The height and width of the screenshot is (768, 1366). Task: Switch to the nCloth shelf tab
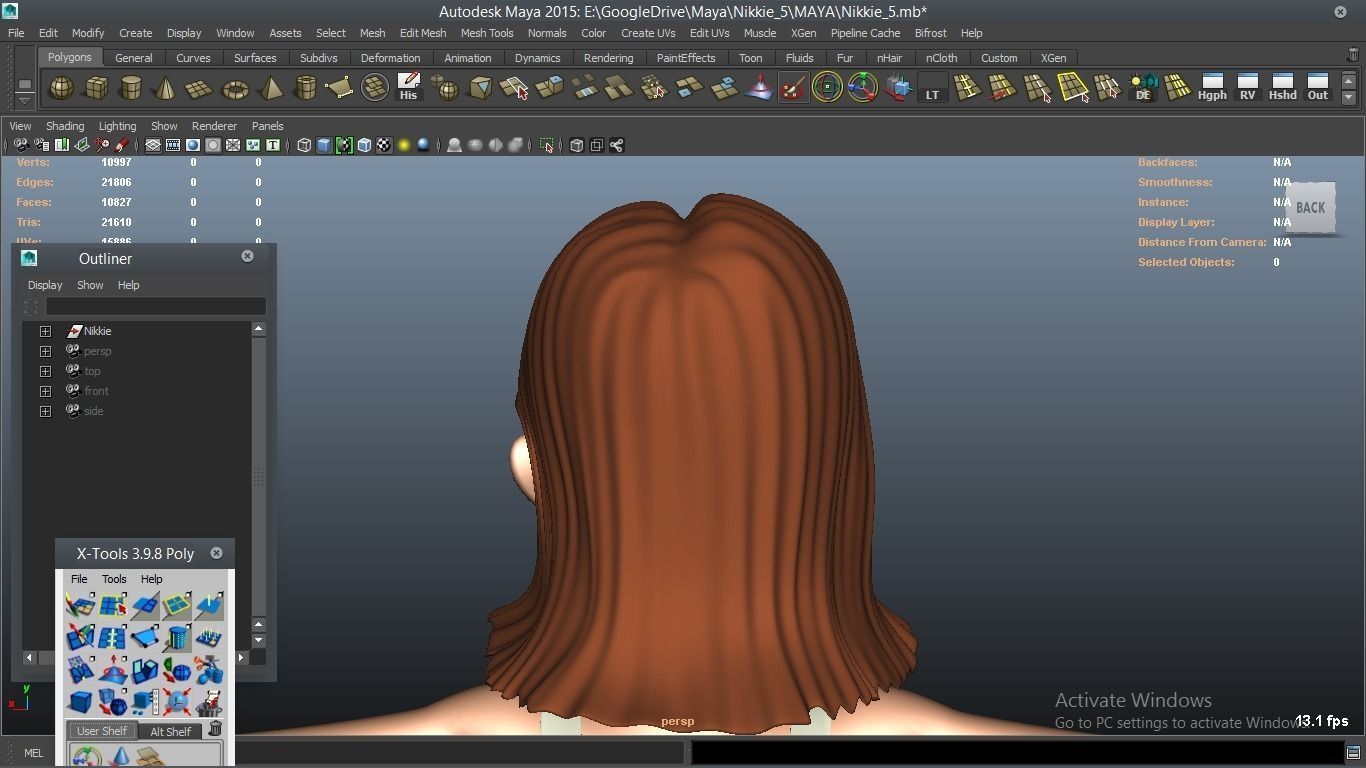(x=941, y=58)
